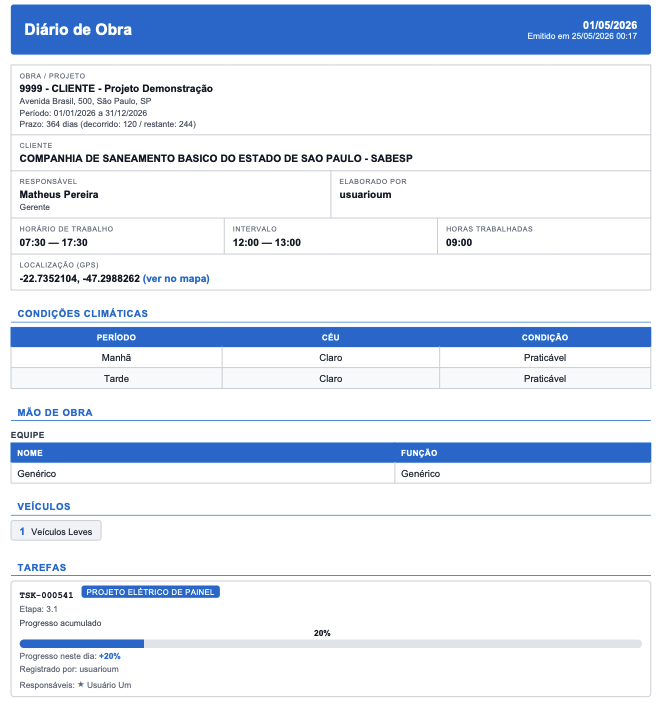Select the 'Gerente' role text
The height and width of the screenshot is (707, 658).
point(35,207)
